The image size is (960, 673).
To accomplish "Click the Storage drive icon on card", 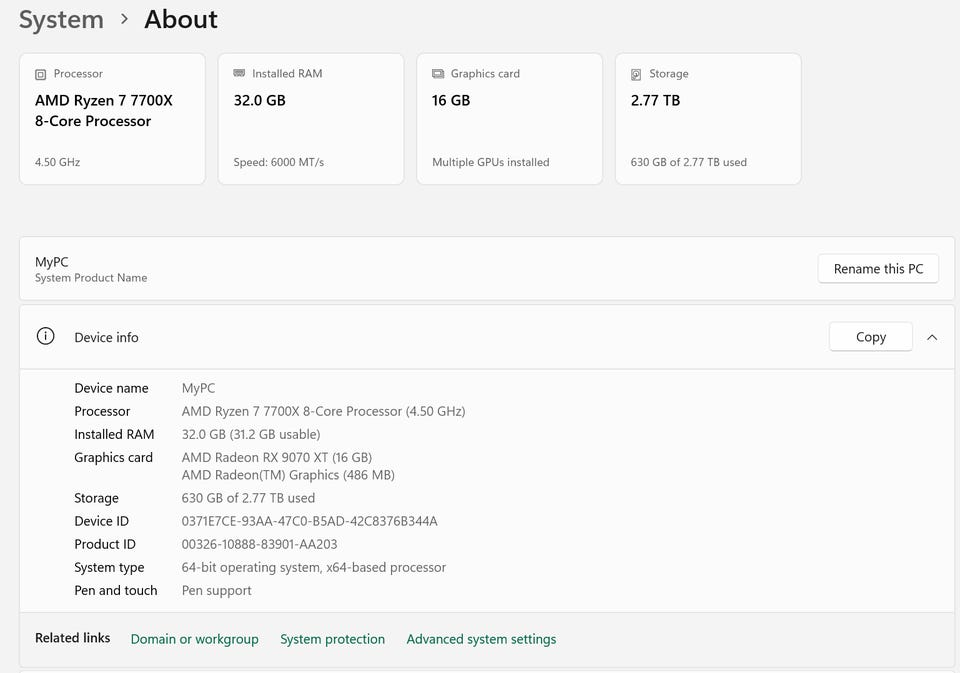I will 636,74.
